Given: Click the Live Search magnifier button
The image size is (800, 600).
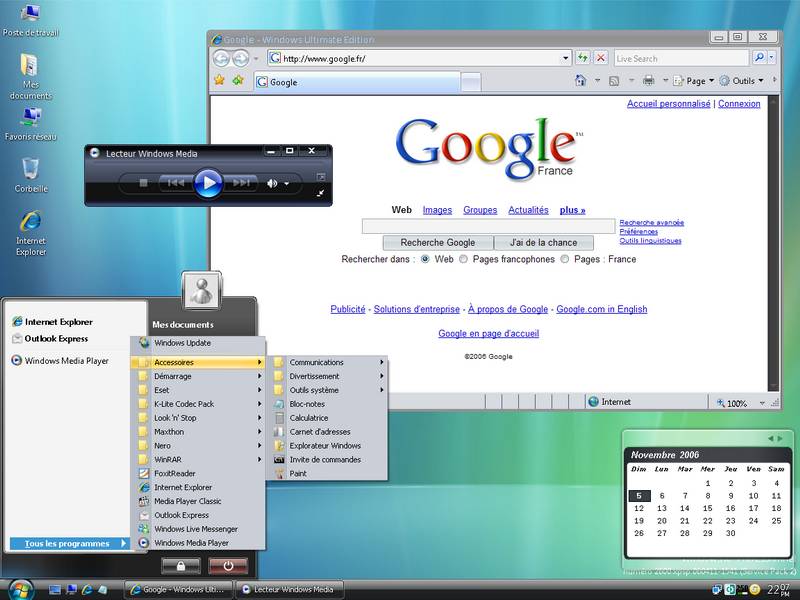Looking at the screenshot, I should click(759, 58).
